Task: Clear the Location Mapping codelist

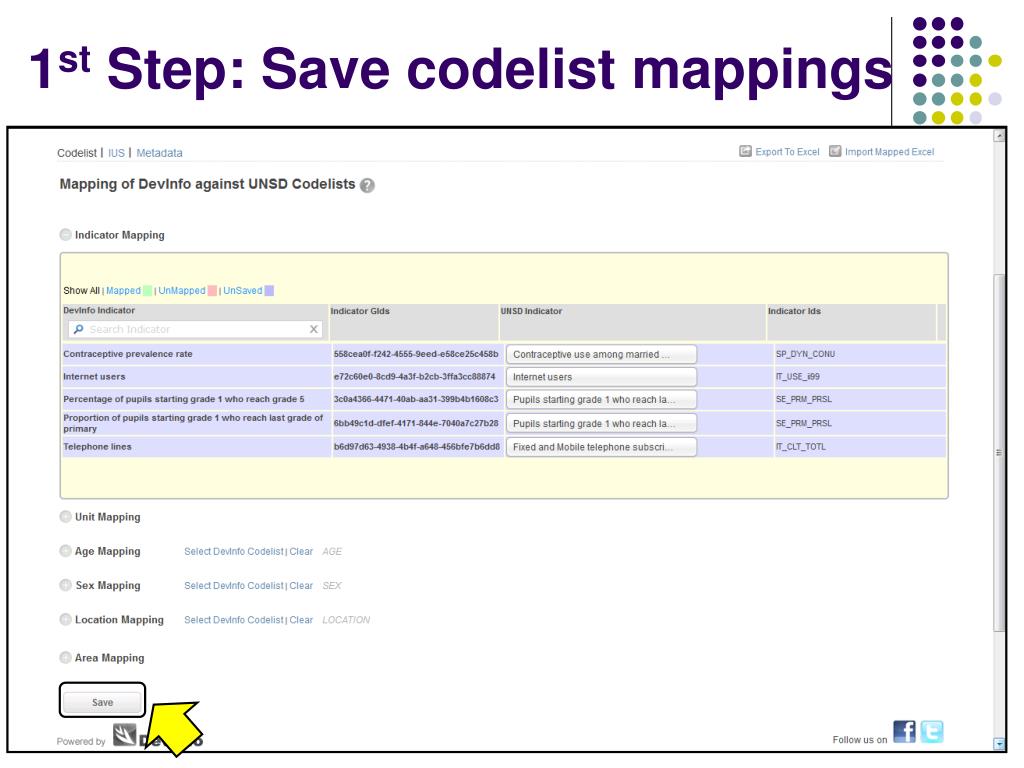Action: (301, 620)
